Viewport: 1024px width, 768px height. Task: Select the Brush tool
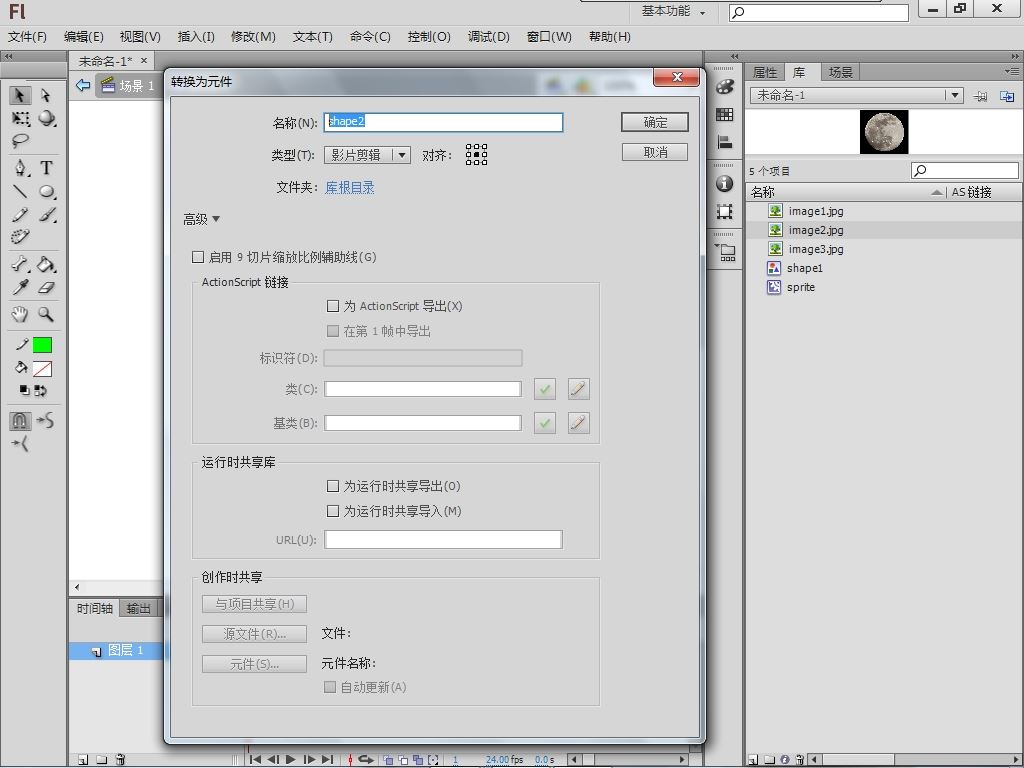click(x=46, y=214)
